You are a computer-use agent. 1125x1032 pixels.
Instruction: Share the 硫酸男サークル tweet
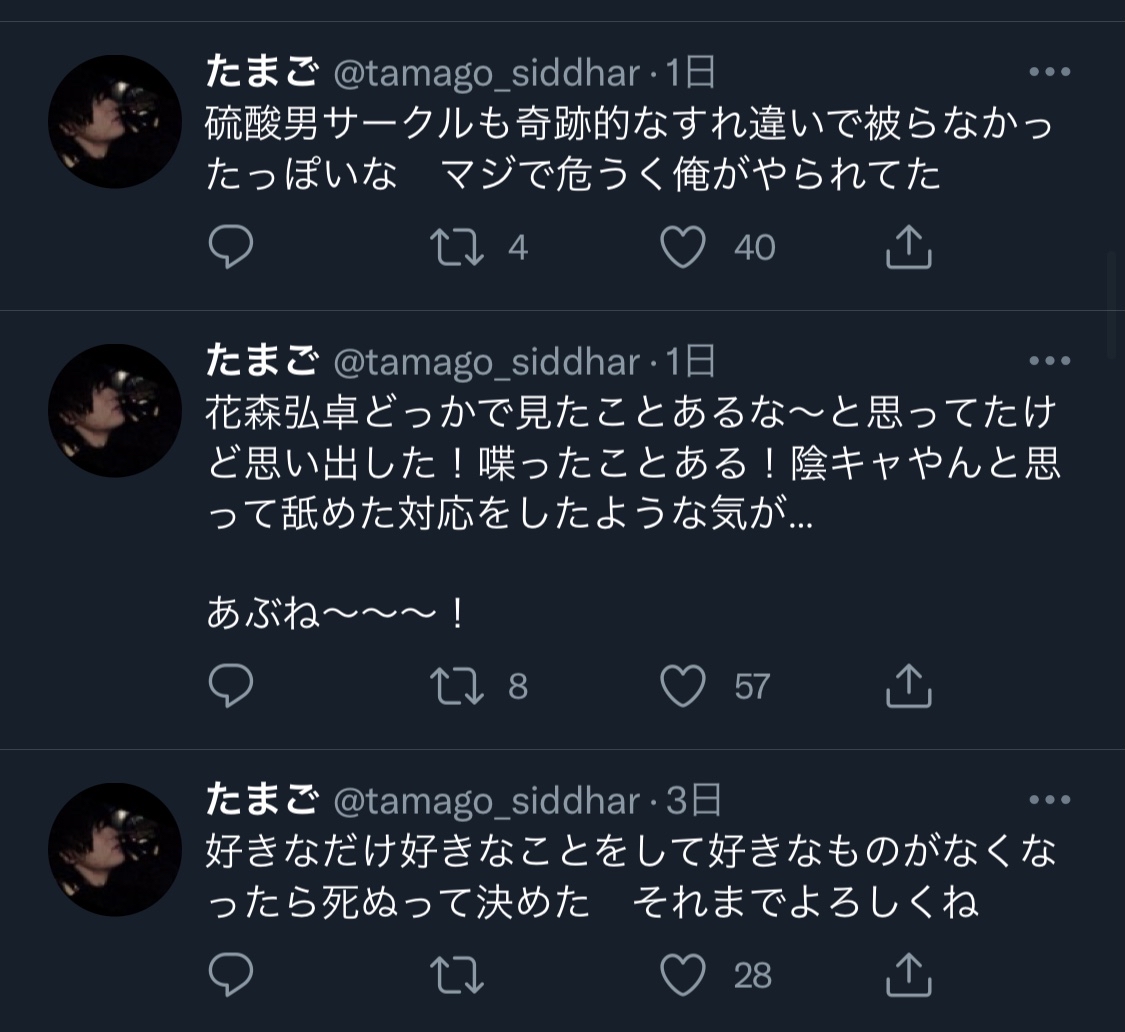click(909, 247)
